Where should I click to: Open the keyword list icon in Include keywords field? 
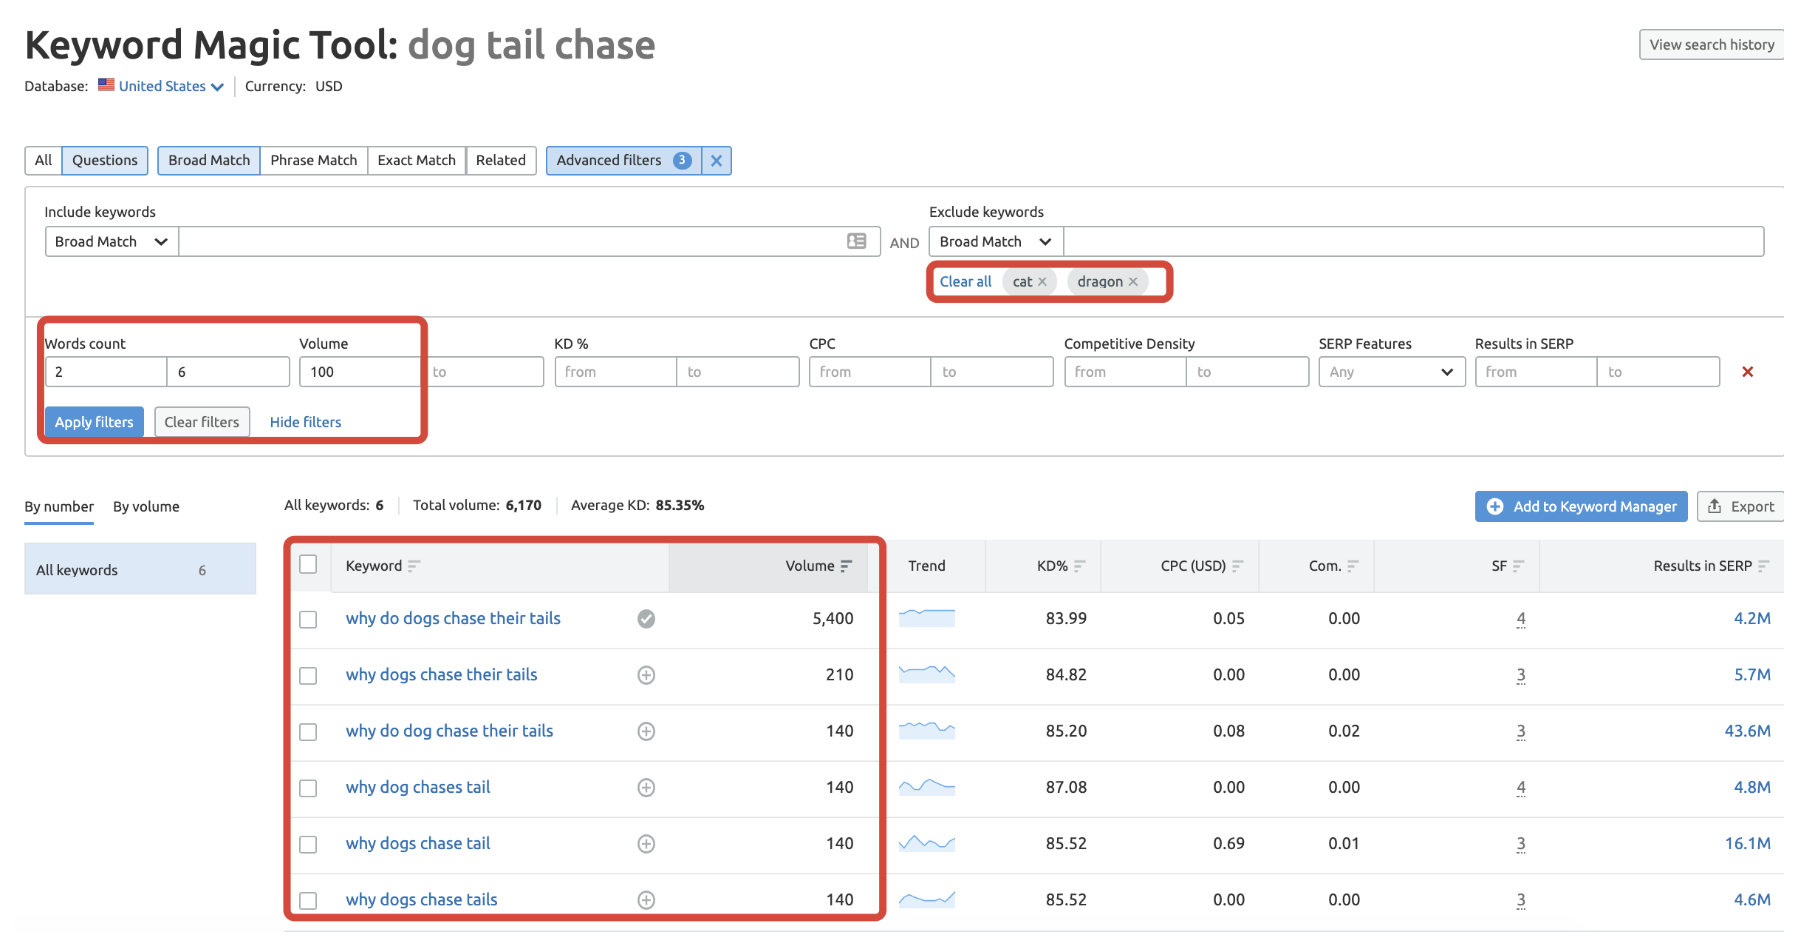click(857, 241)
